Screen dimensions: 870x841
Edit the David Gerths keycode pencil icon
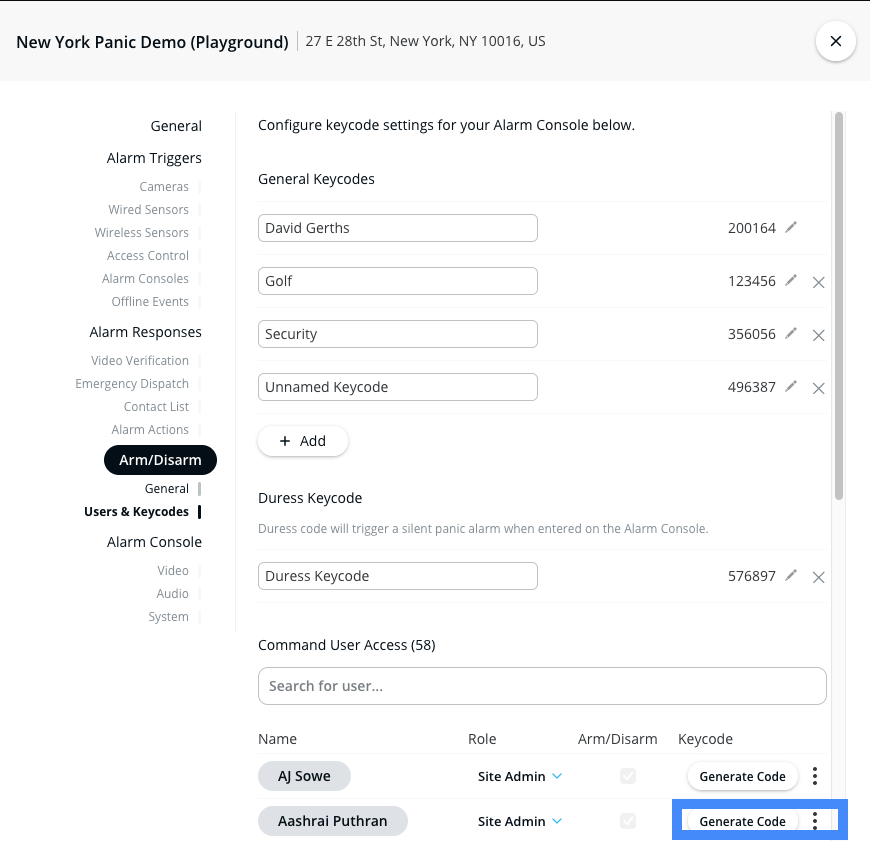coord(791,227)
